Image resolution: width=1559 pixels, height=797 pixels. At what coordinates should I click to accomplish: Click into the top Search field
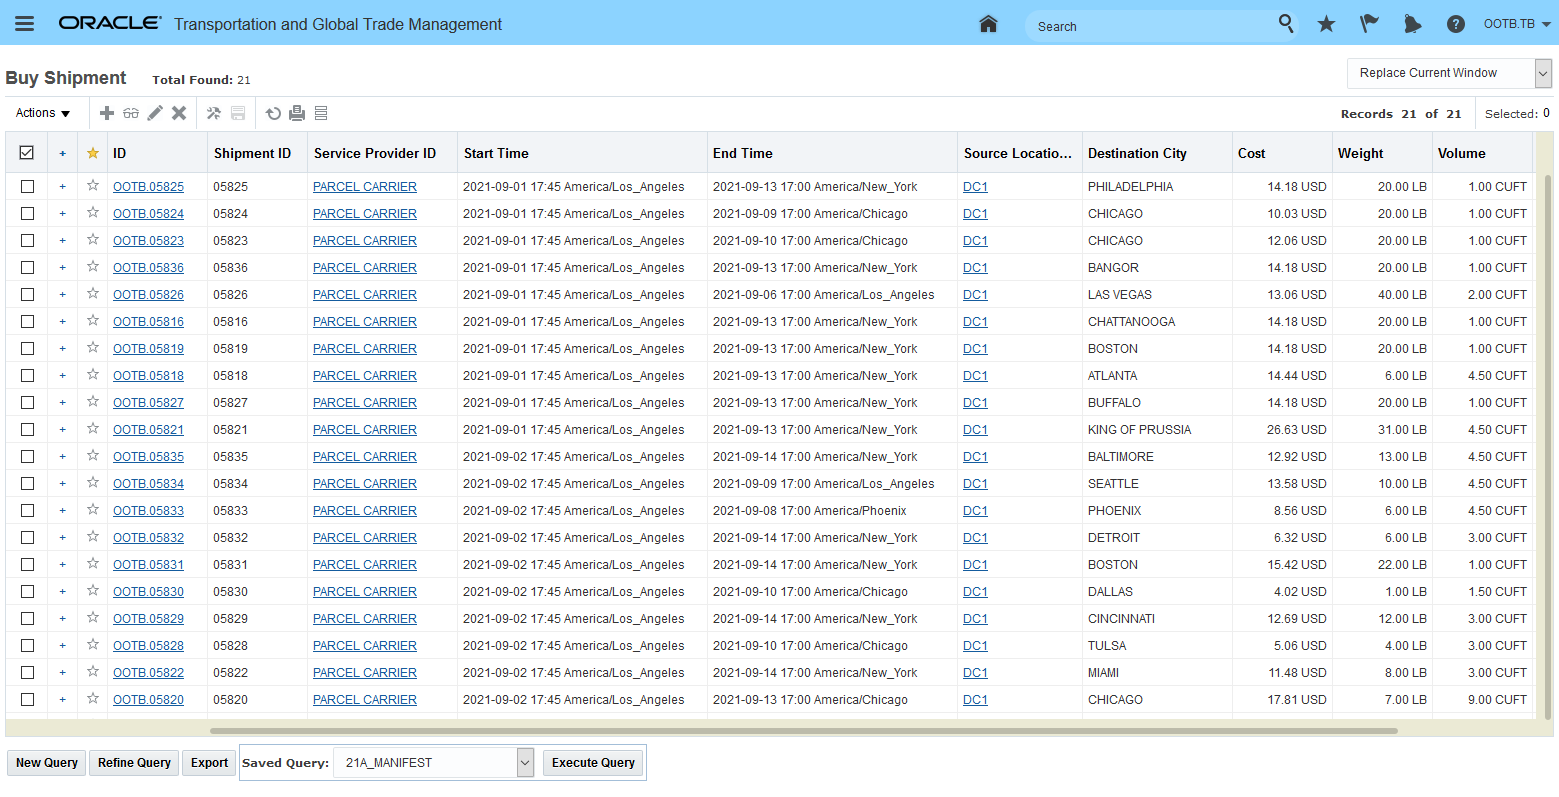[x=1150, y=26]
